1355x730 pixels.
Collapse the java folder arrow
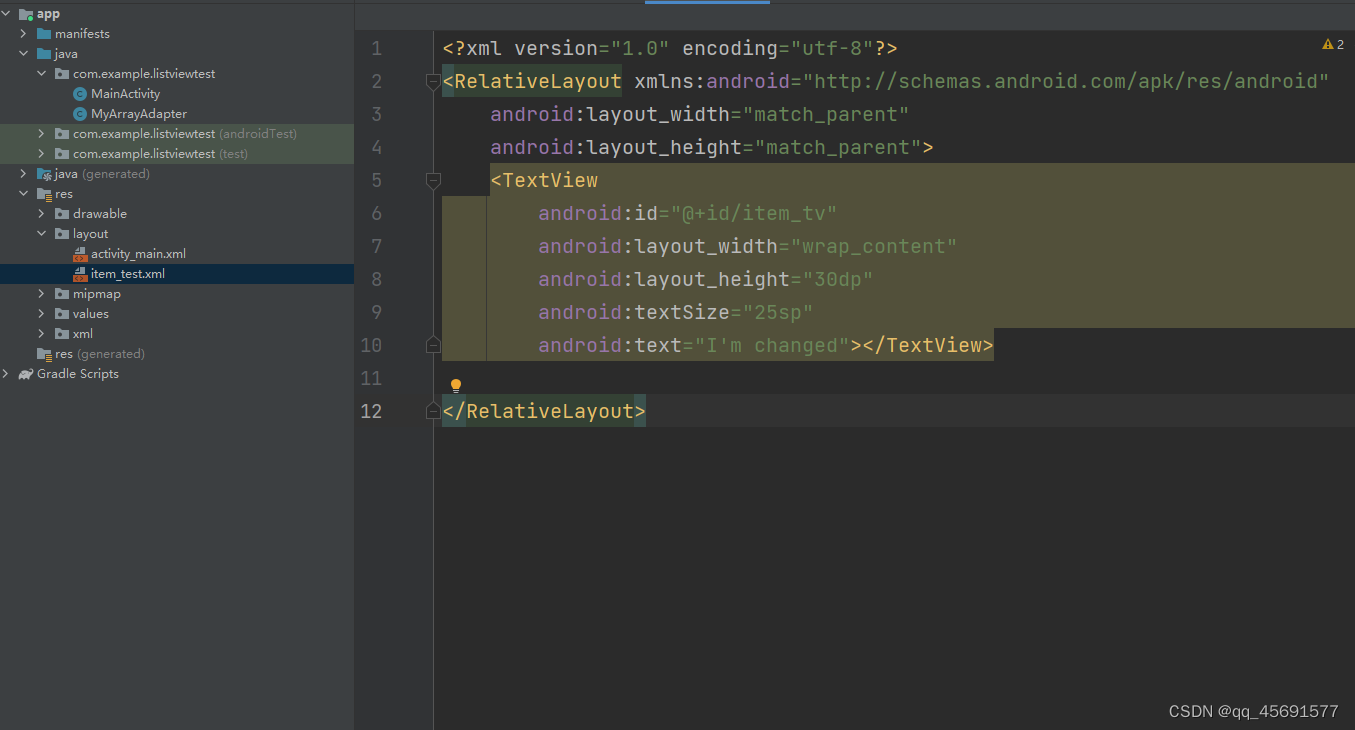click(x=24, y=54)
